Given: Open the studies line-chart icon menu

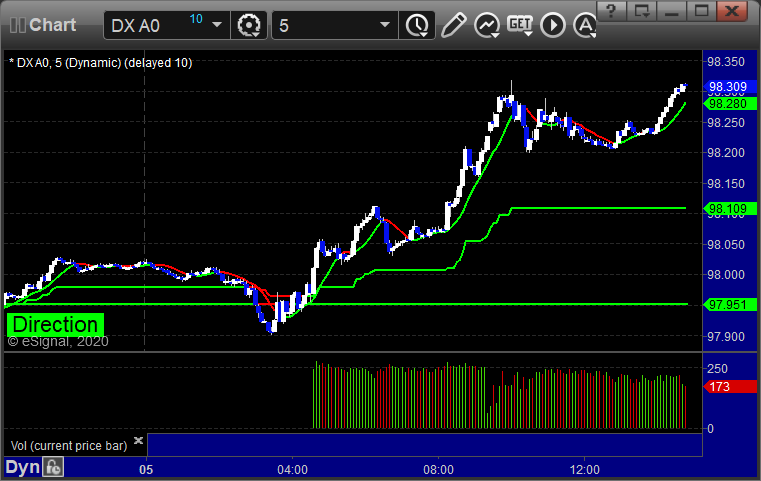Looking at the screenshot, I should pos(487,25).
